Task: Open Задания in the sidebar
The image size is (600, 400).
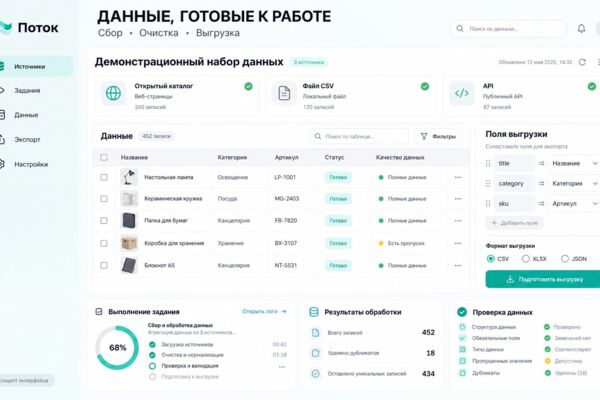Action: [x=27, y=91]
